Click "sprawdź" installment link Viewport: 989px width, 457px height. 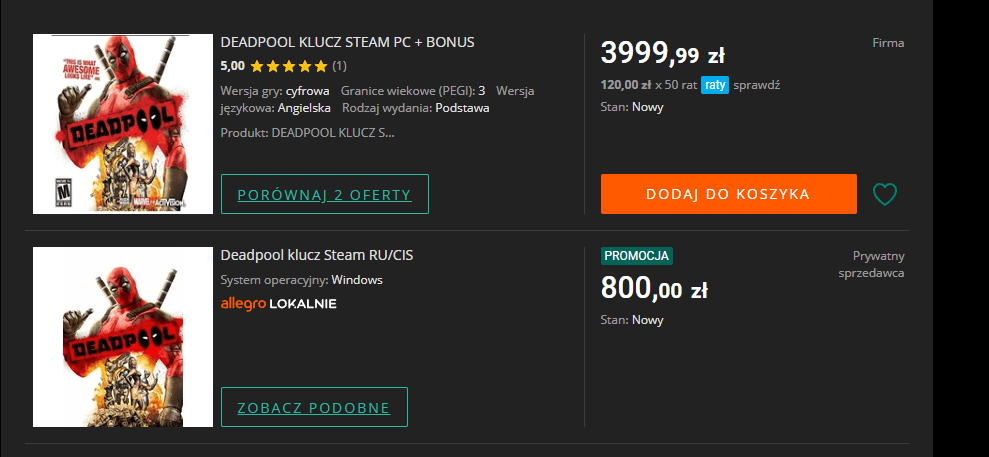[x=757, y=85]
